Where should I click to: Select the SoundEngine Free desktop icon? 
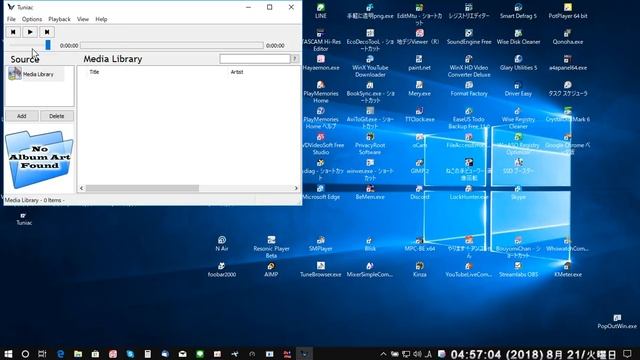(469, 37)
